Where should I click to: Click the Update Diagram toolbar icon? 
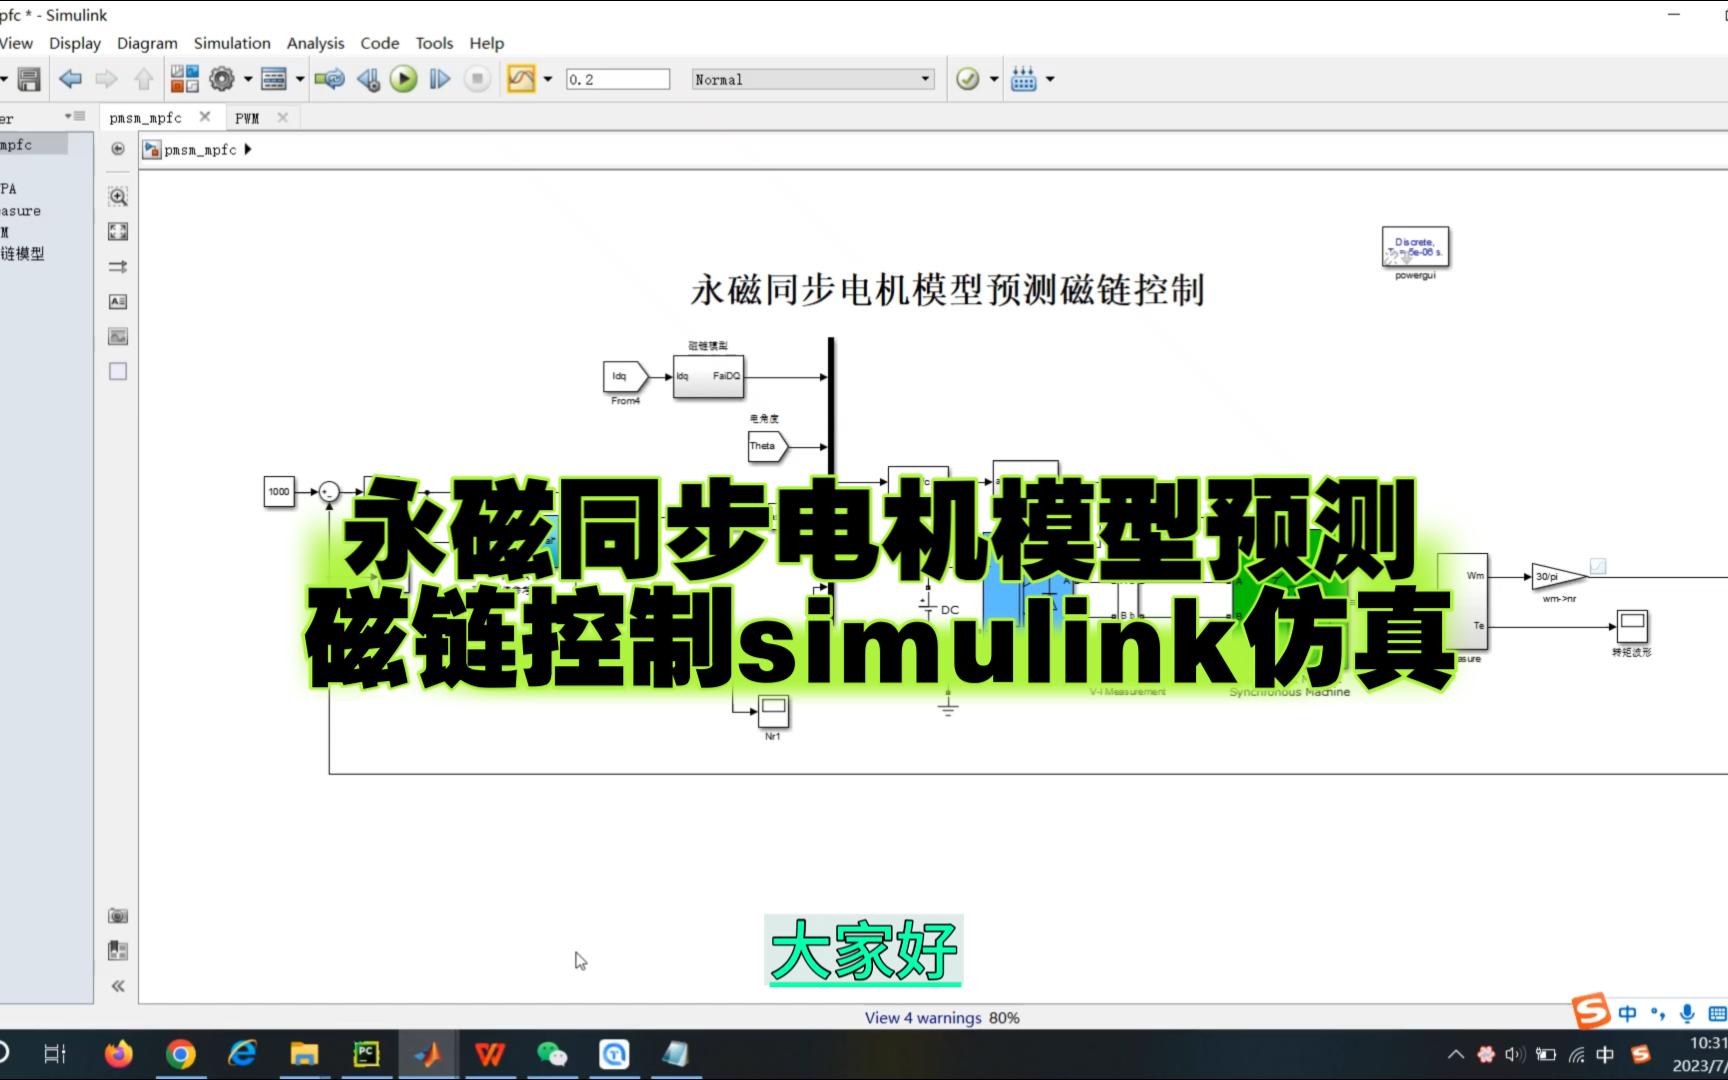point(329,79)
